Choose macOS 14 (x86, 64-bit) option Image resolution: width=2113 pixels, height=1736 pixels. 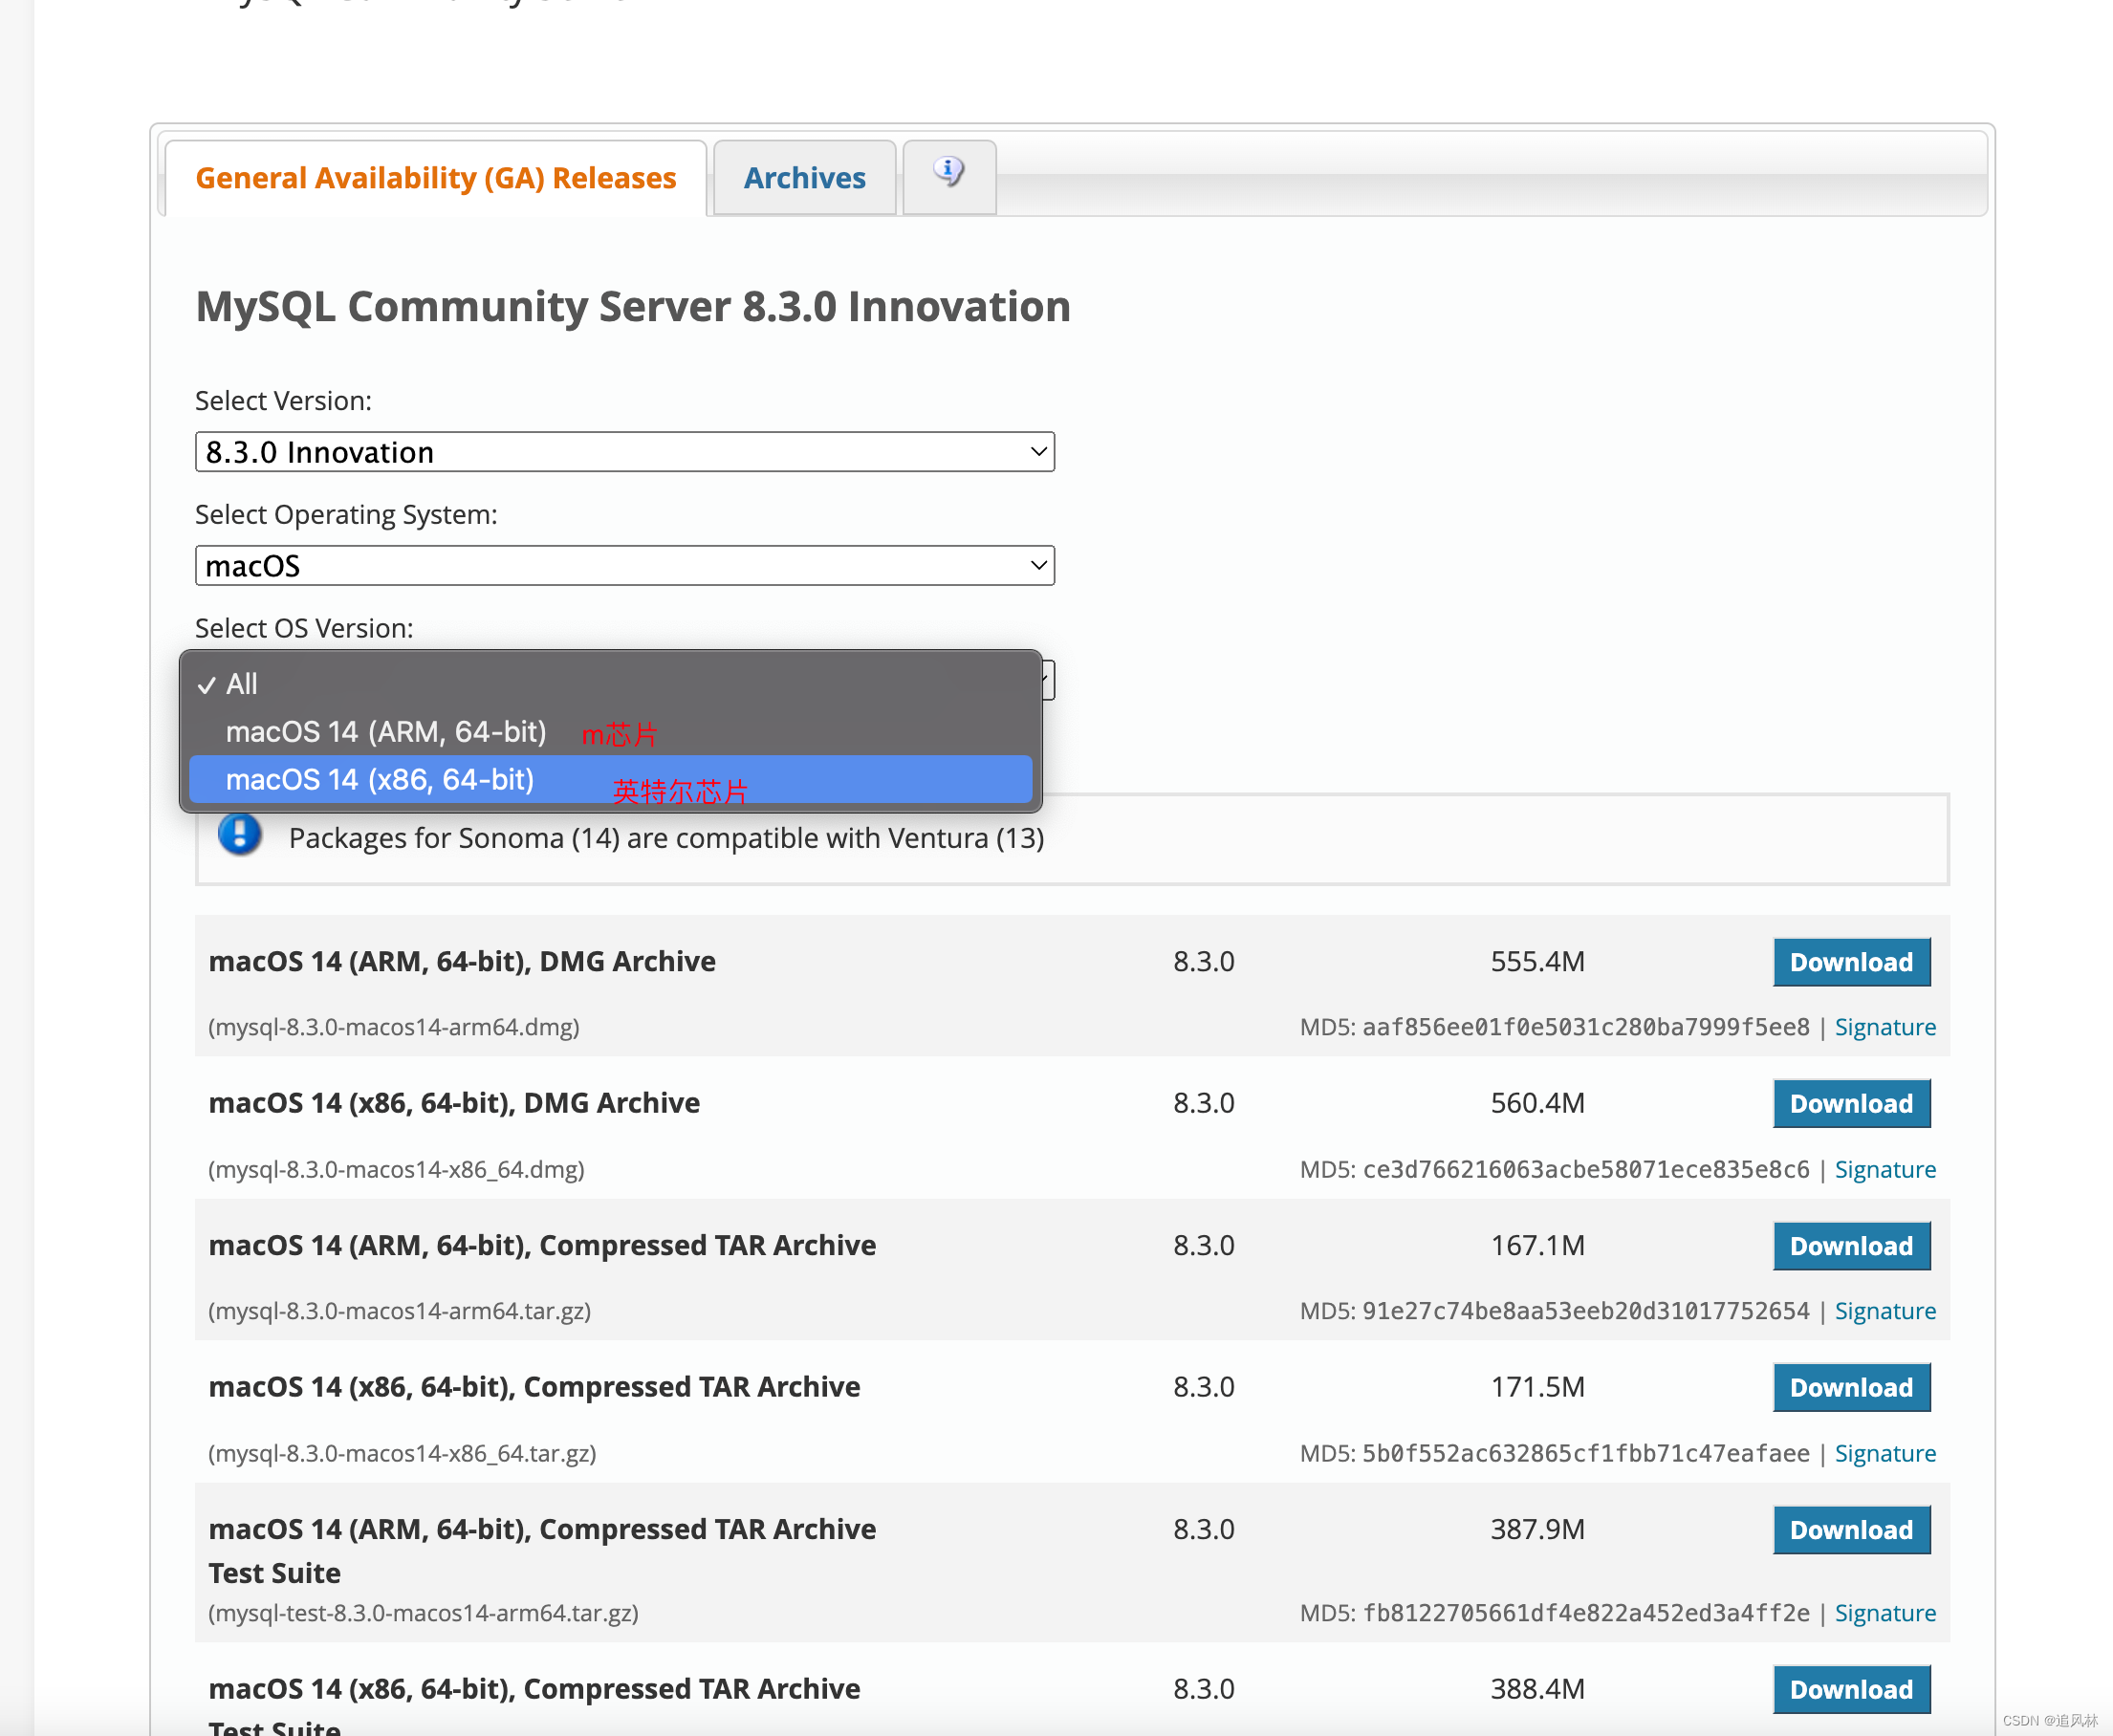tap(610, 780)
